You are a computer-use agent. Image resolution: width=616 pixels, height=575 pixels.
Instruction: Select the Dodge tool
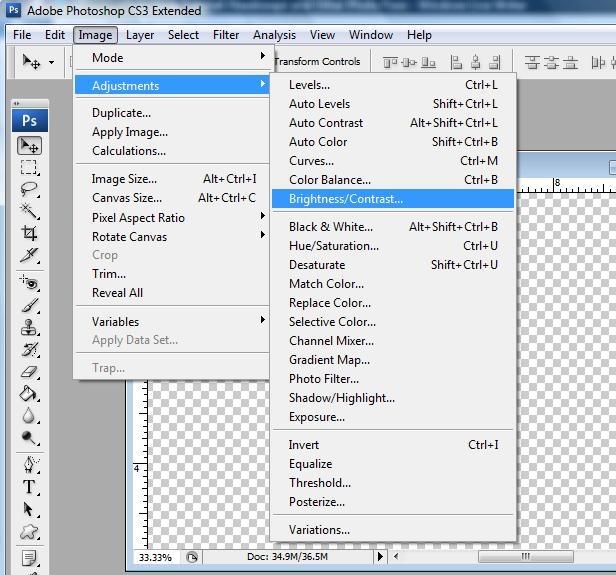pos(29,438)
